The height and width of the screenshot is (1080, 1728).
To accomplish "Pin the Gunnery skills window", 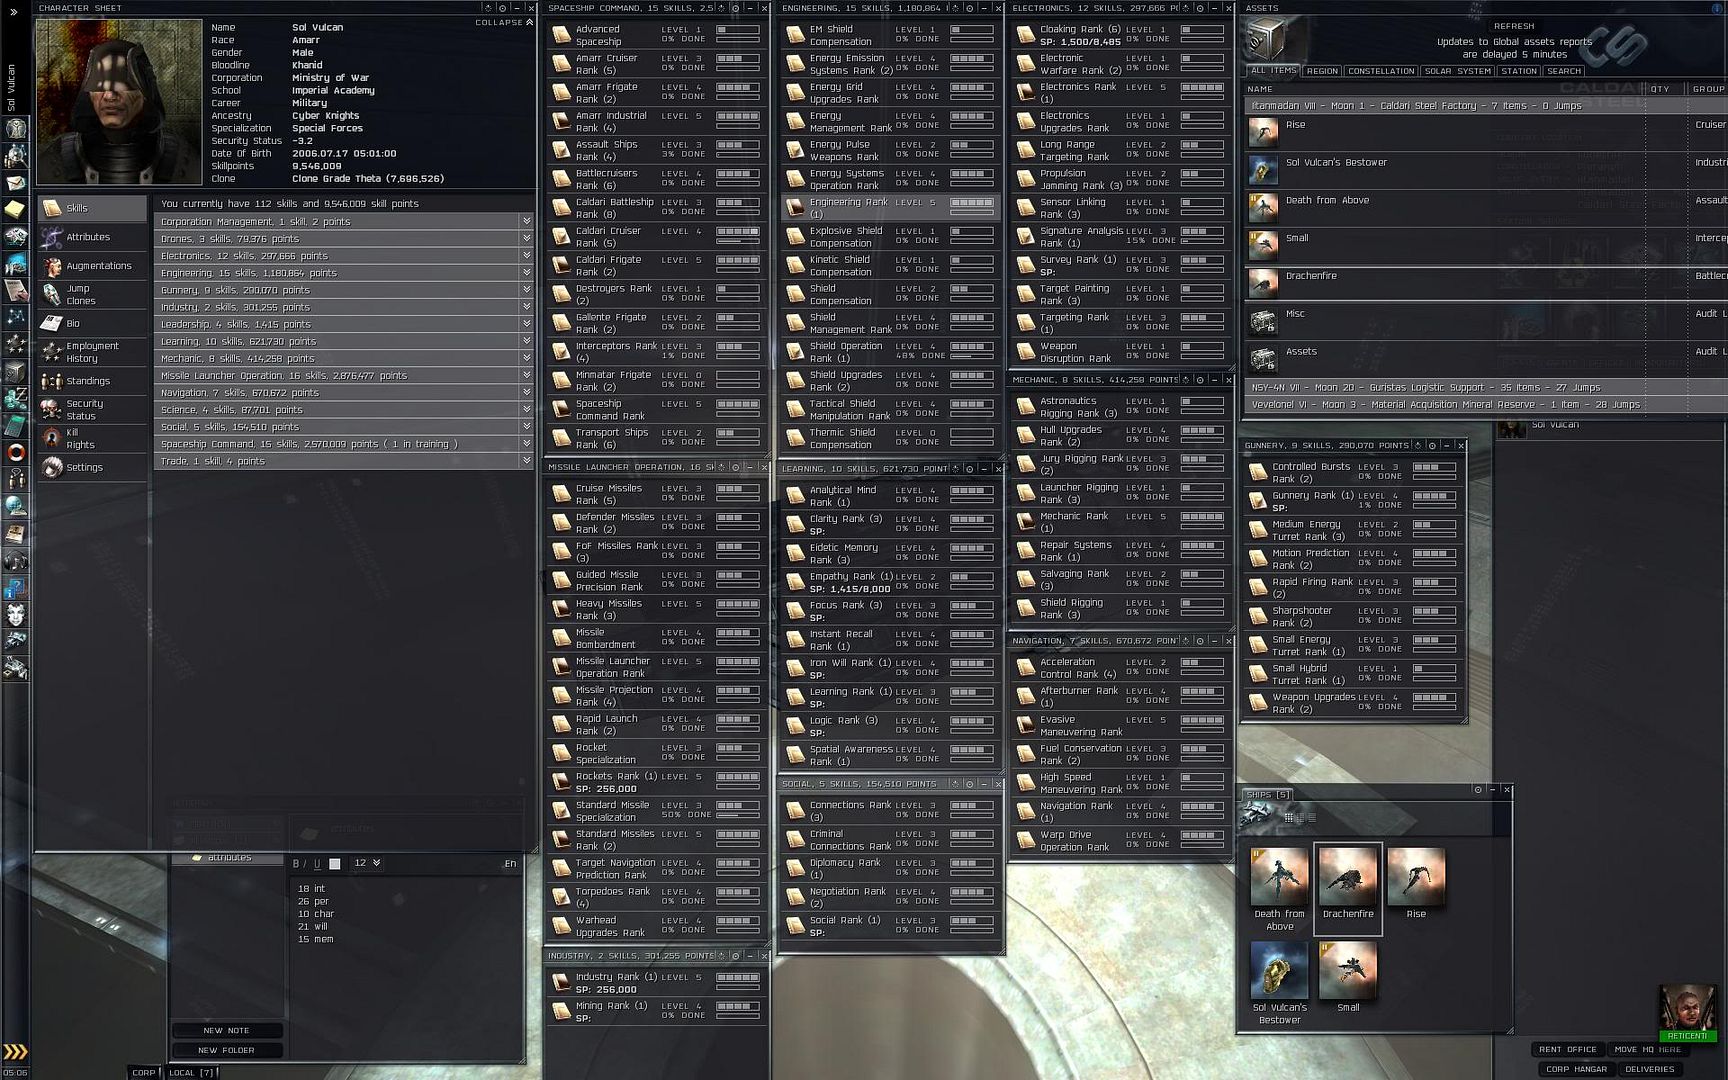I will click(x=1432, y=445).
